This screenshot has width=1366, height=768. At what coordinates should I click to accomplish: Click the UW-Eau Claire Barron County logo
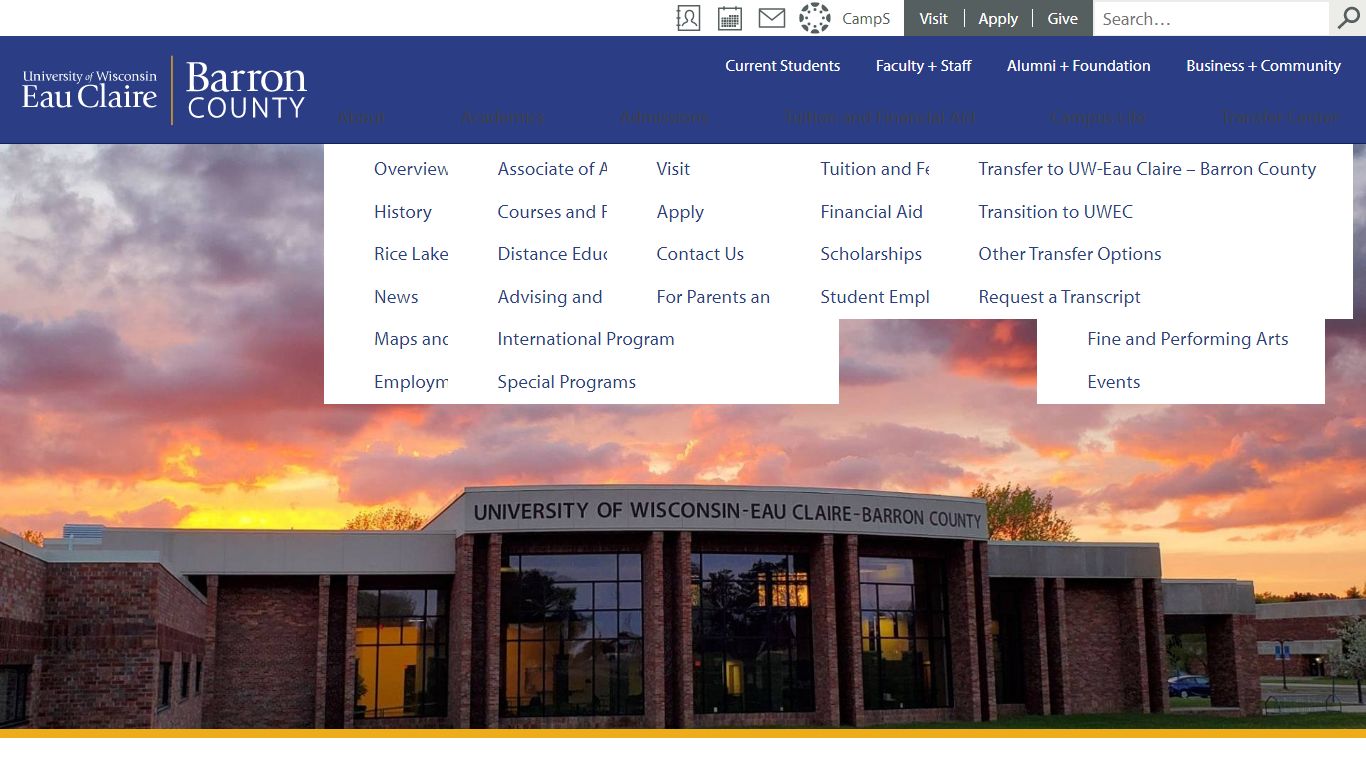coord(164,90)
